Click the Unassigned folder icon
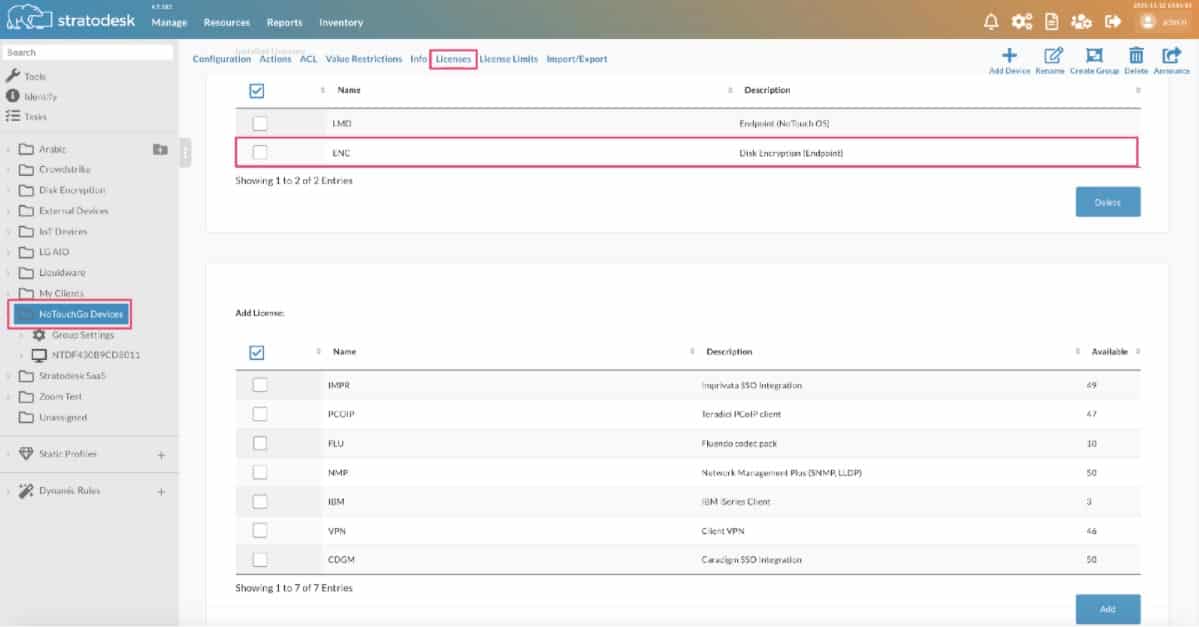Screen dimensions: 1199x627 click(x=26, y=417)
